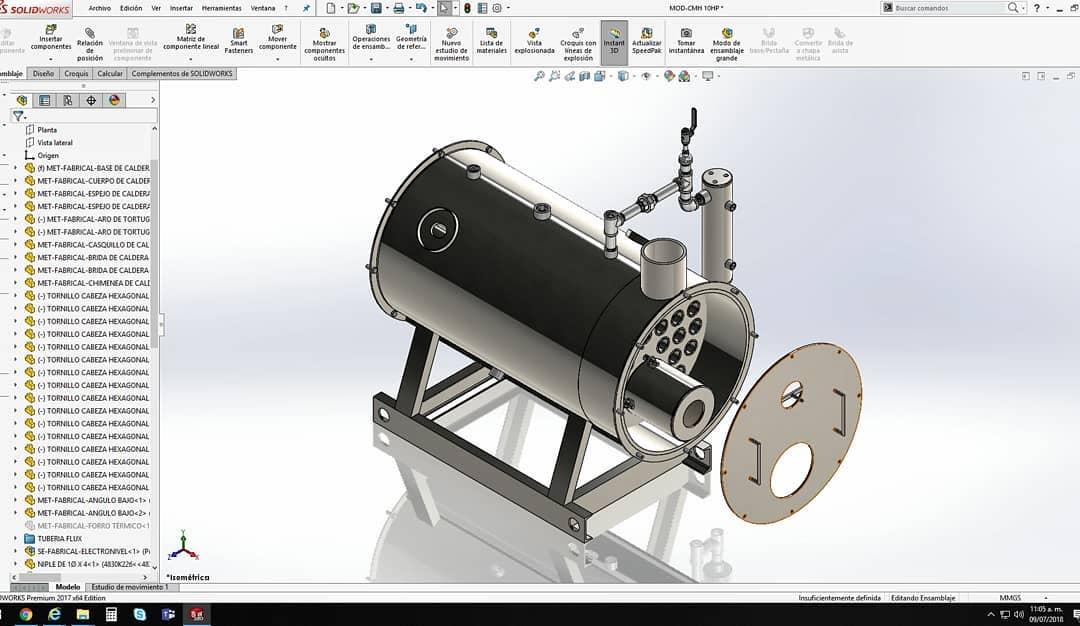The width and height of the screenshot is (1080, 626).
Task: Toggle Modo de ensamblaje grande
Action: (727, 45)
